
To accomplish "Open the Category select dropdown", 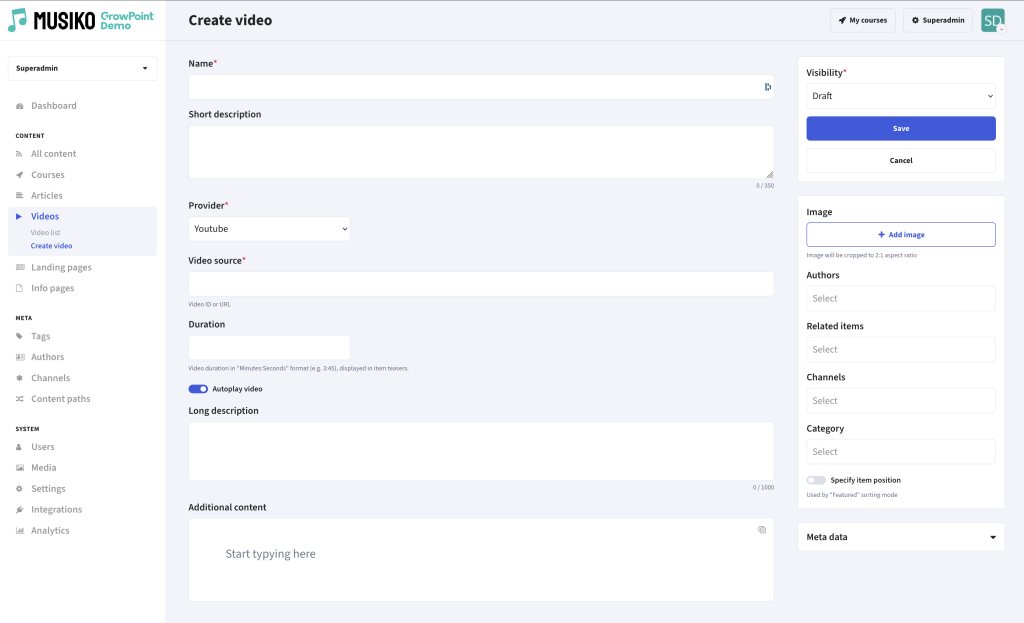I will tap(901, 452).
